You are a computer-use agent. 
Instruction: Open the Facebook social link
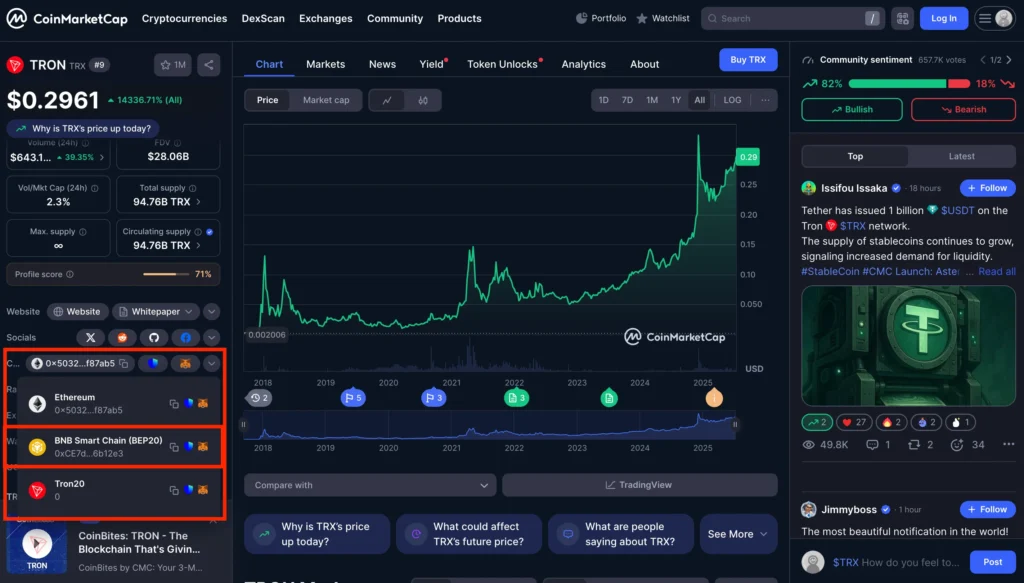pos(185,338)
